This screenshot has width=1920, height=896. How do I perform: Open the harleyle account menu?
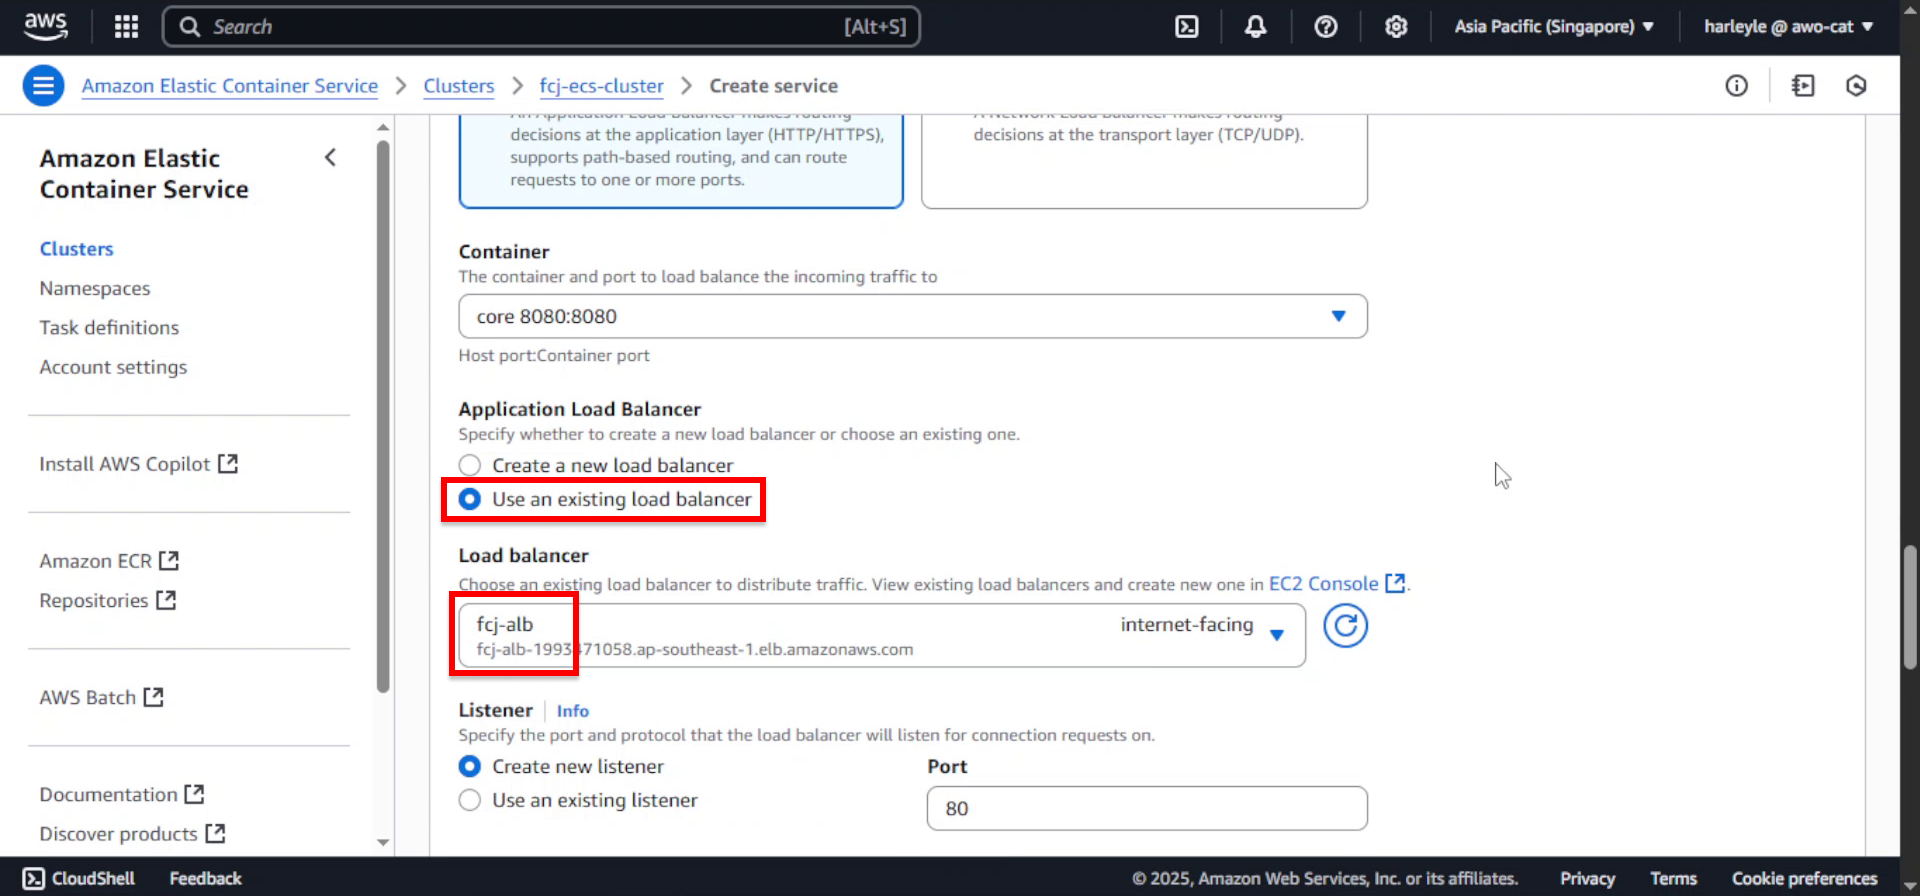pos(1788,27)
